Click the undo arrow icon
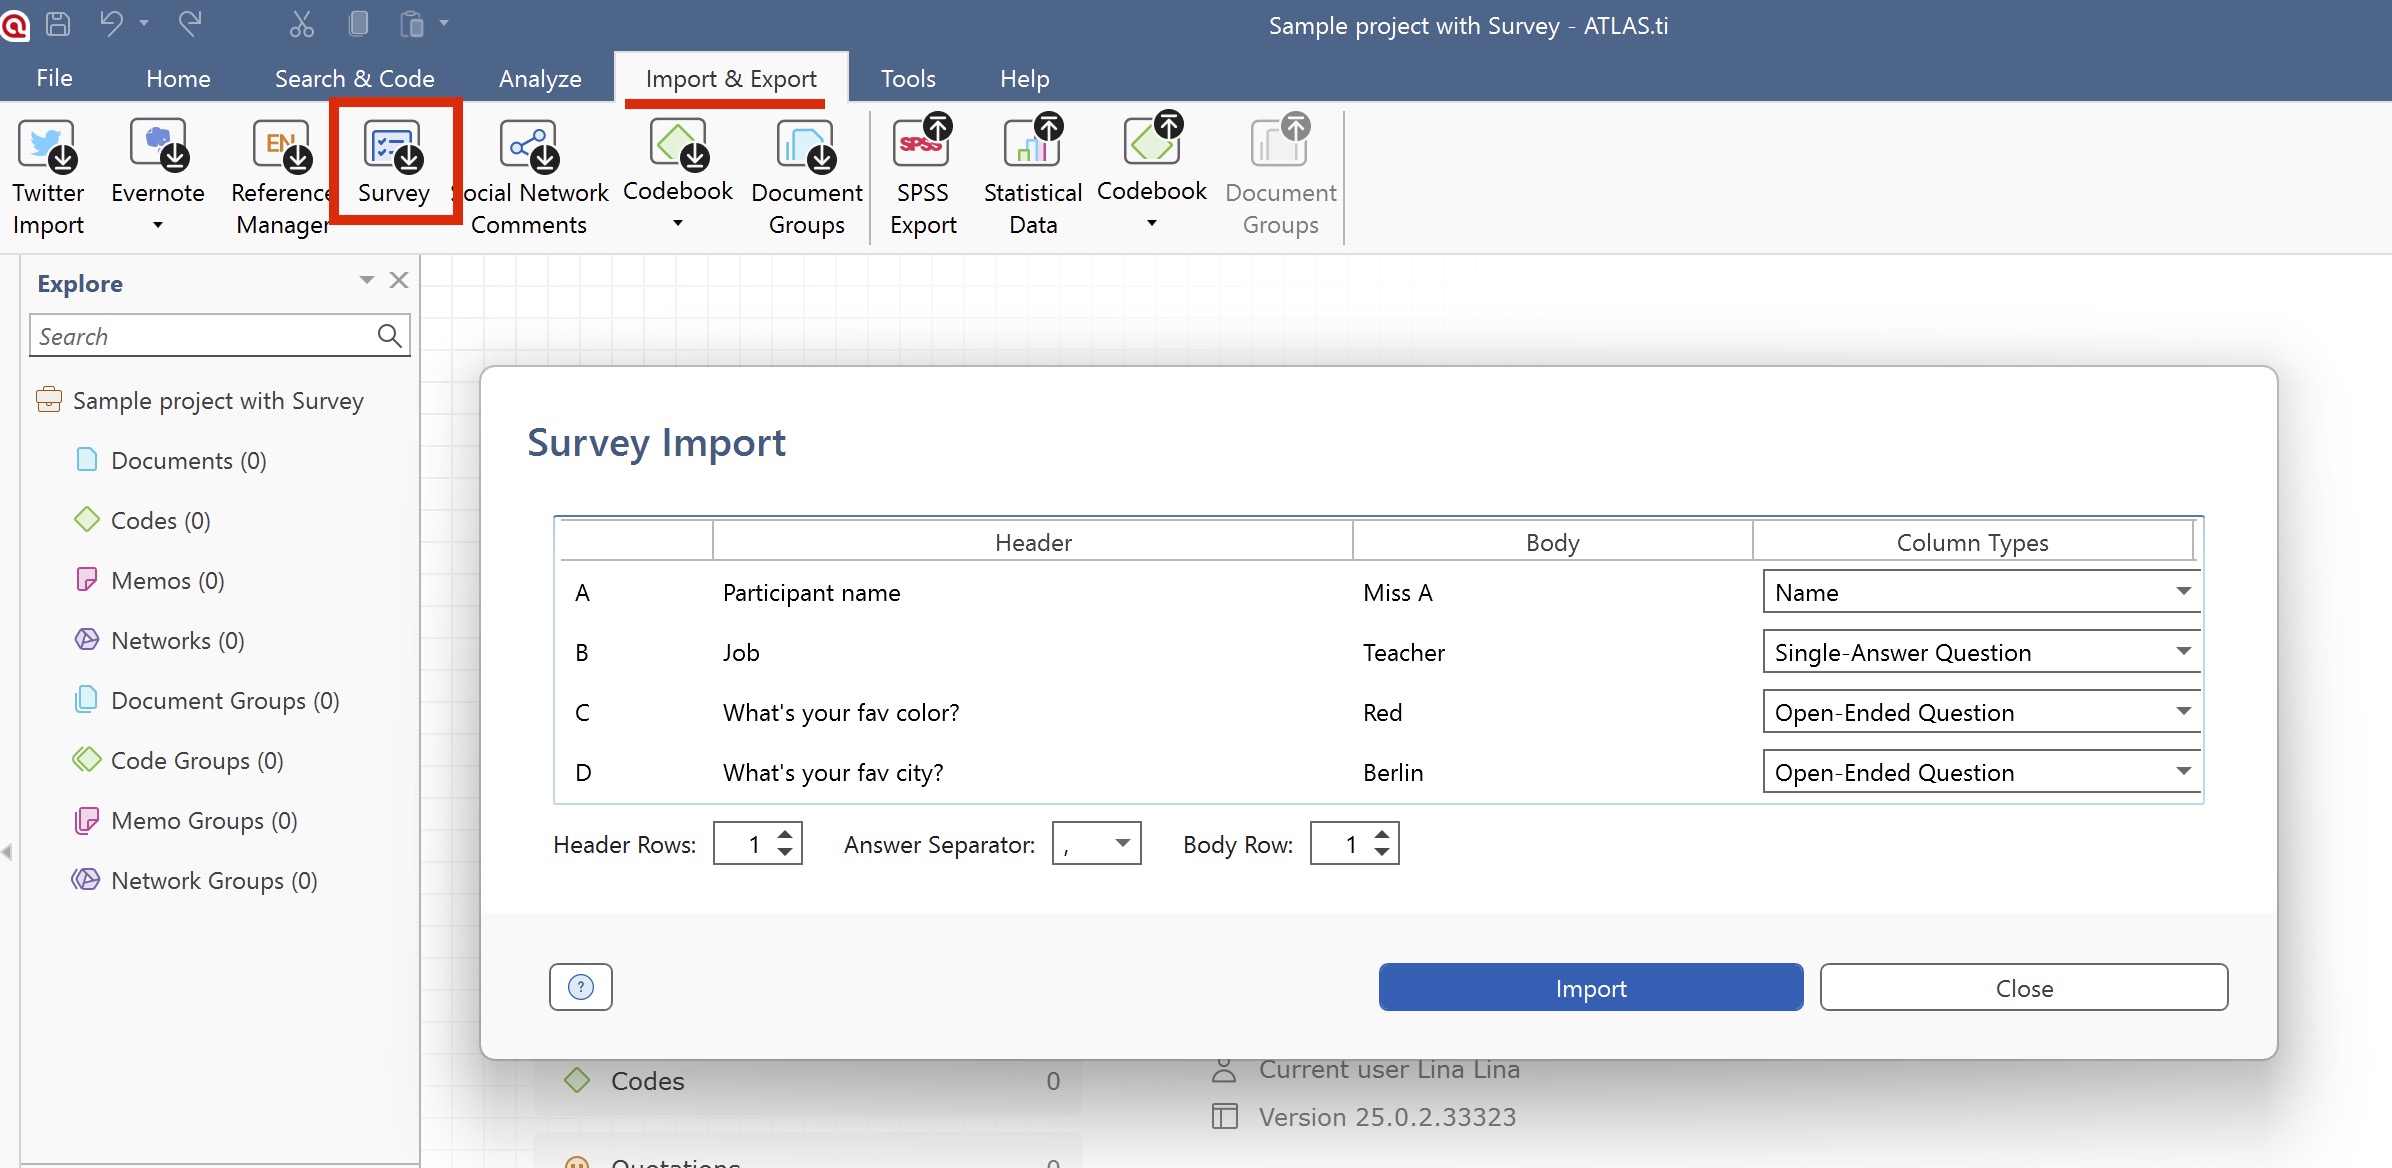 tap(111, 24)
